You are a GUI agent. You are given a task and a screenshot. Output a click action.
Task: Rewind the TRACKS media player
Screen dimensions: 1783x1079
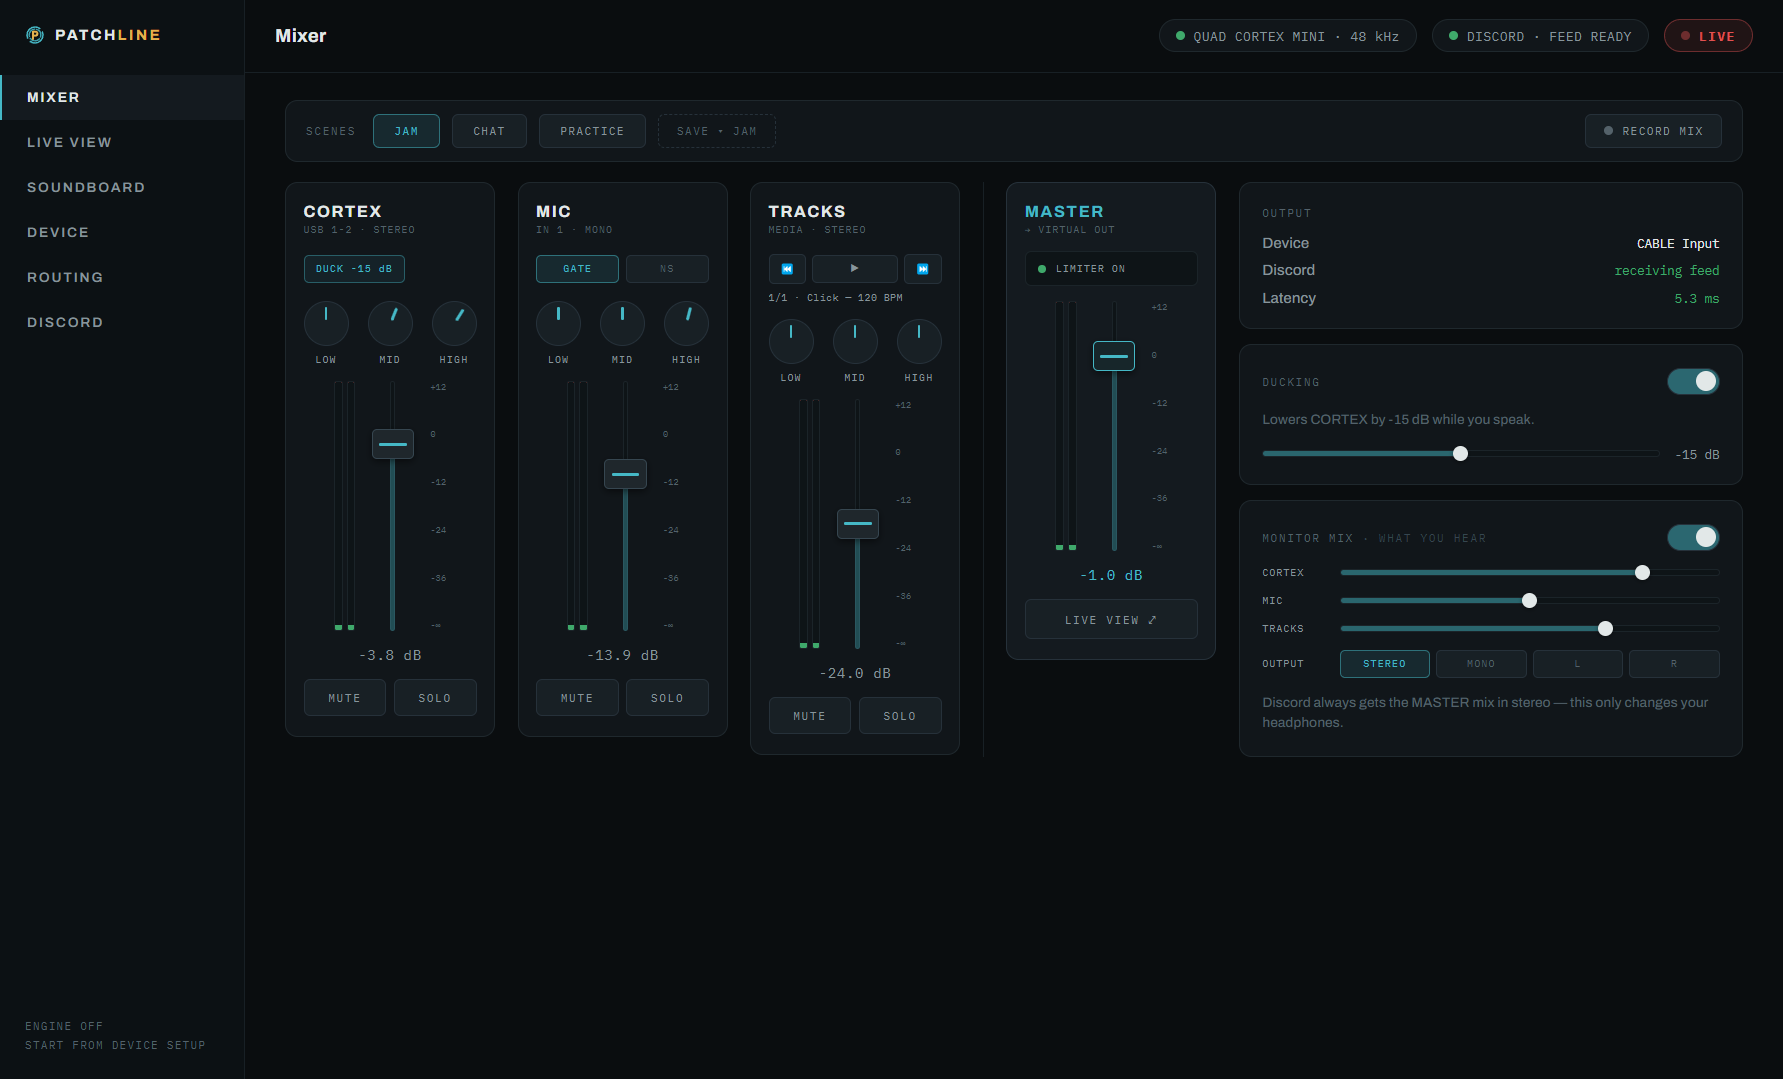787,269
